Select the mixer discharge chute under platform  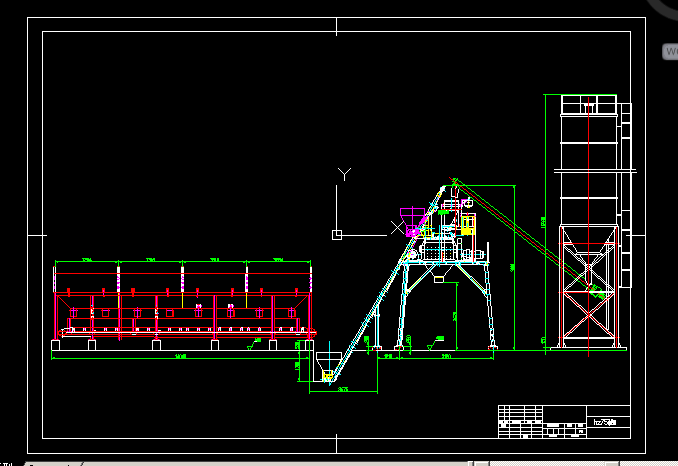tap(438, 273)
